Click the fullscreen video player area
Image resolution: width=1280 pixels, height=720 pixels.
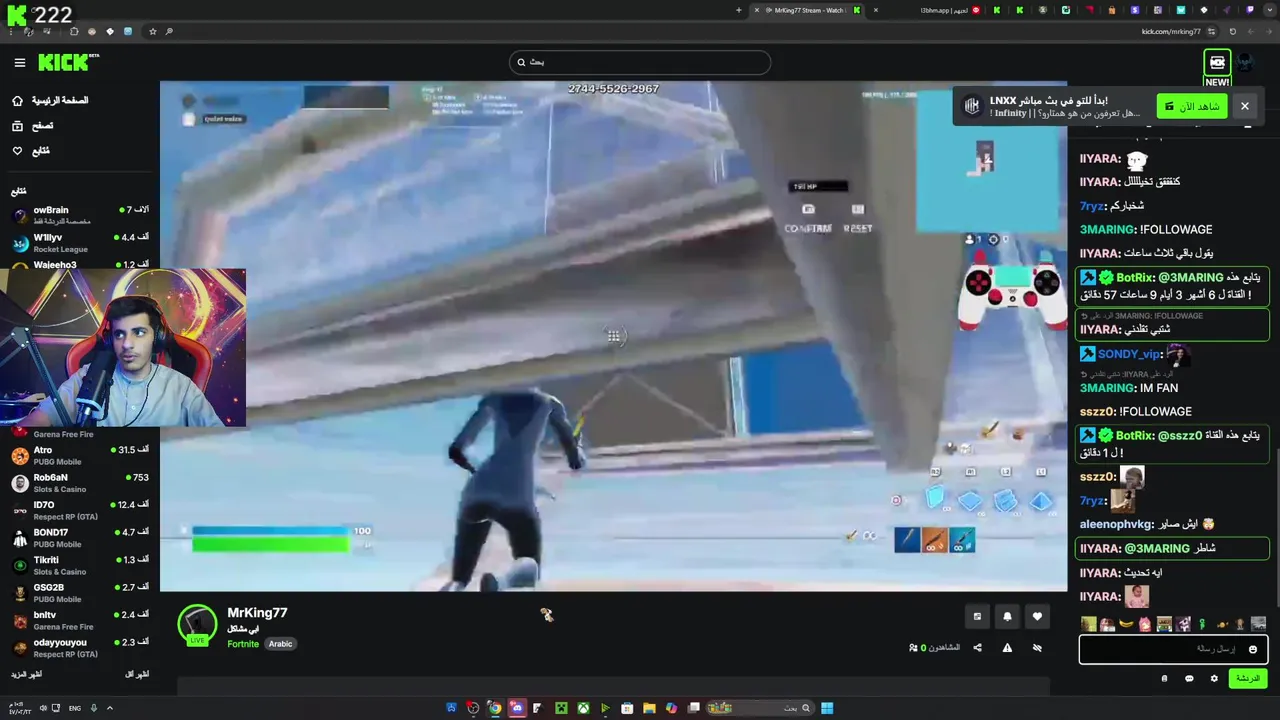tap(613, 336)
